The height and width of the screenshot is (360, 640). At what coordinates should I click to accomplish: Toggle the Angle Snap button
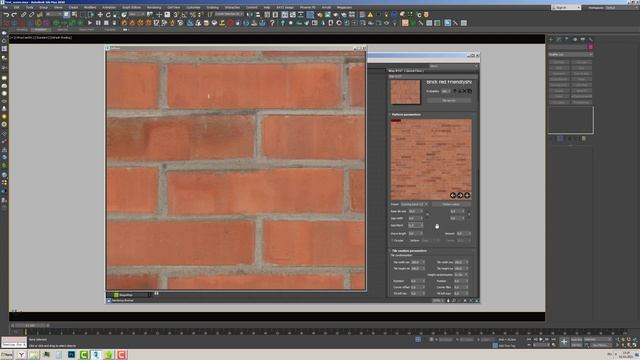pos(184,15)
